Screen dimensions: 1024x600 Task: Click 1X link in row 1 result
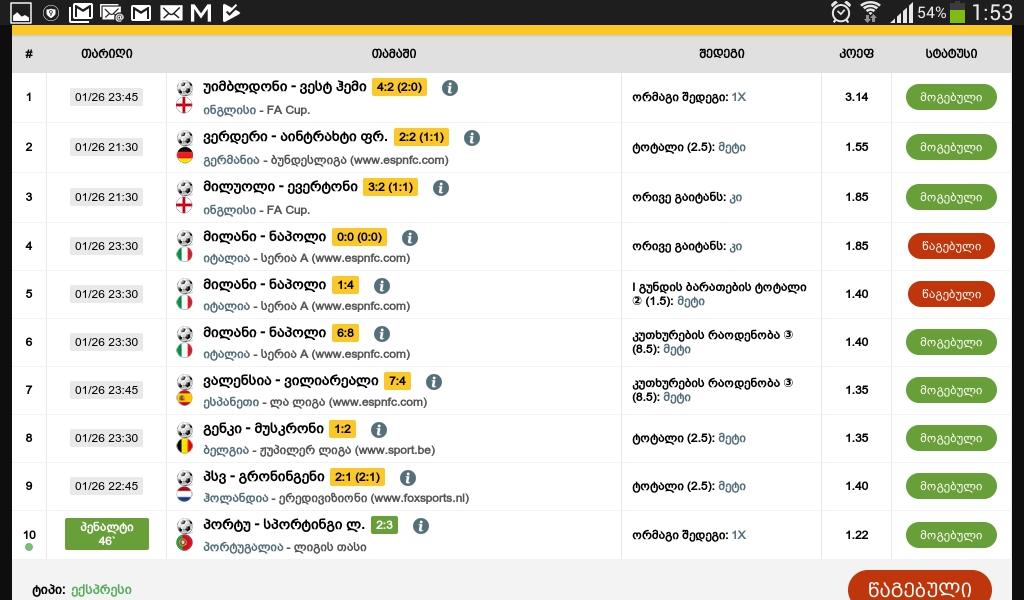click(739, 97)
